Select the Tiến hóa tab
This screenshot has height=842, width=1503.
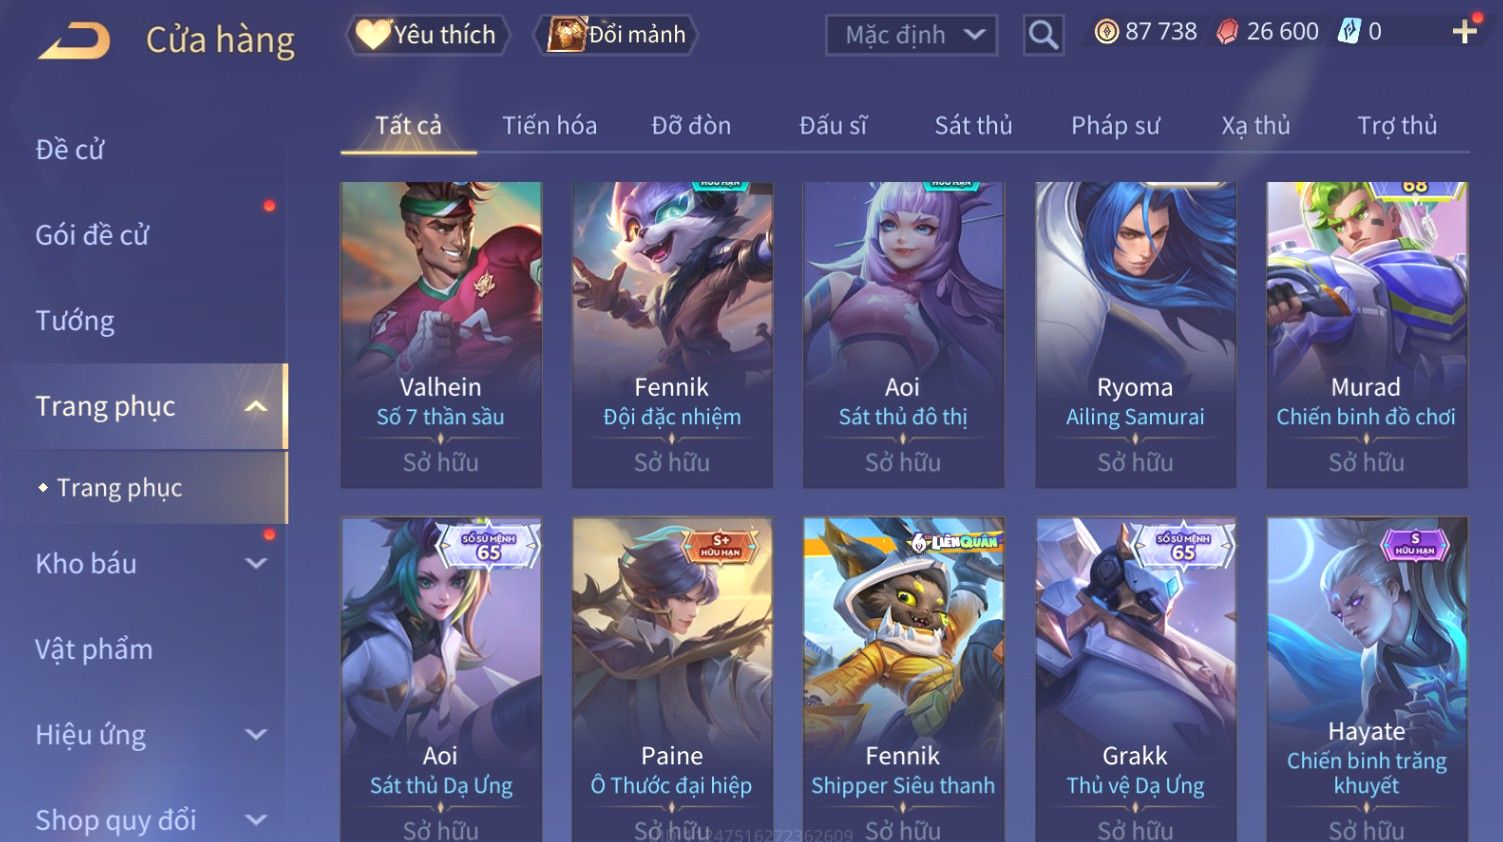click(x=549, y=125)
